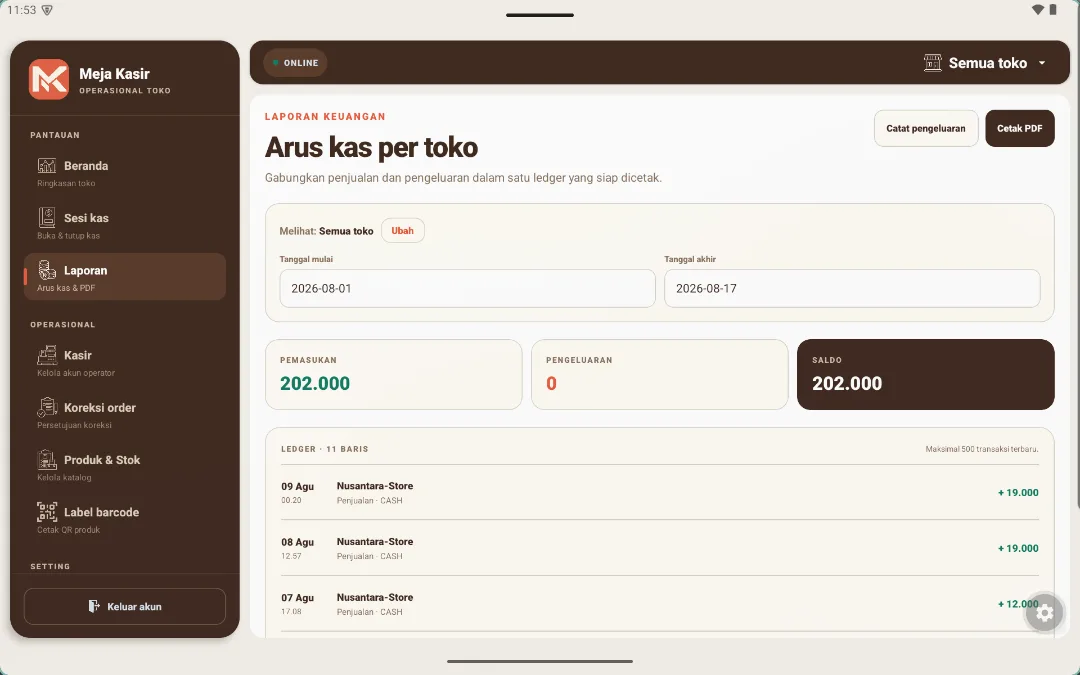Click the Sesi kas book icon
This screenshot has height=675, width=1080.
pos(47,218)
